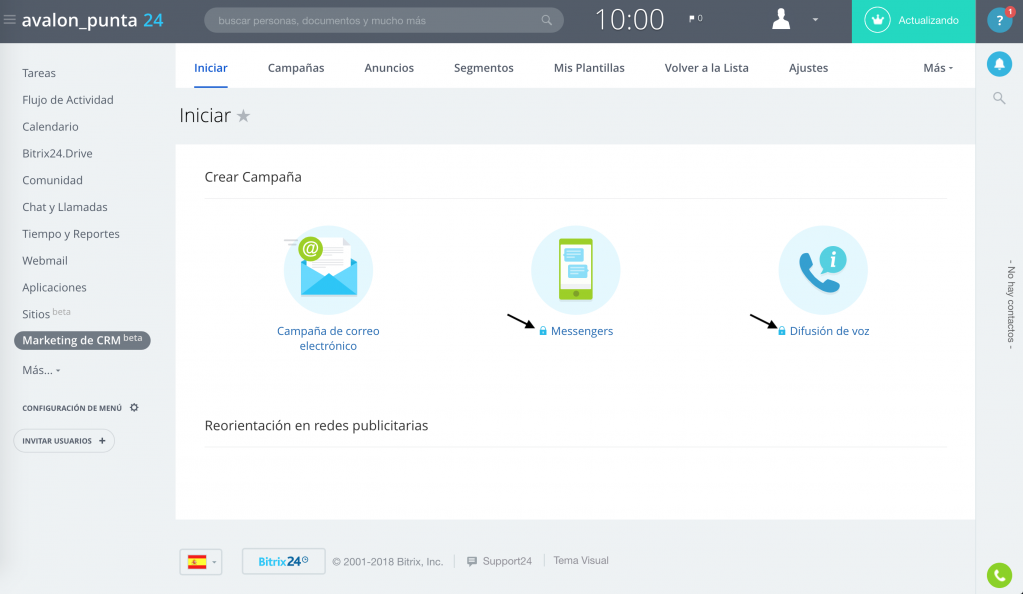Screen dimensions: 1023x594
Task: Open Webmail in the sidebar
Action: (x=45, y=260)
